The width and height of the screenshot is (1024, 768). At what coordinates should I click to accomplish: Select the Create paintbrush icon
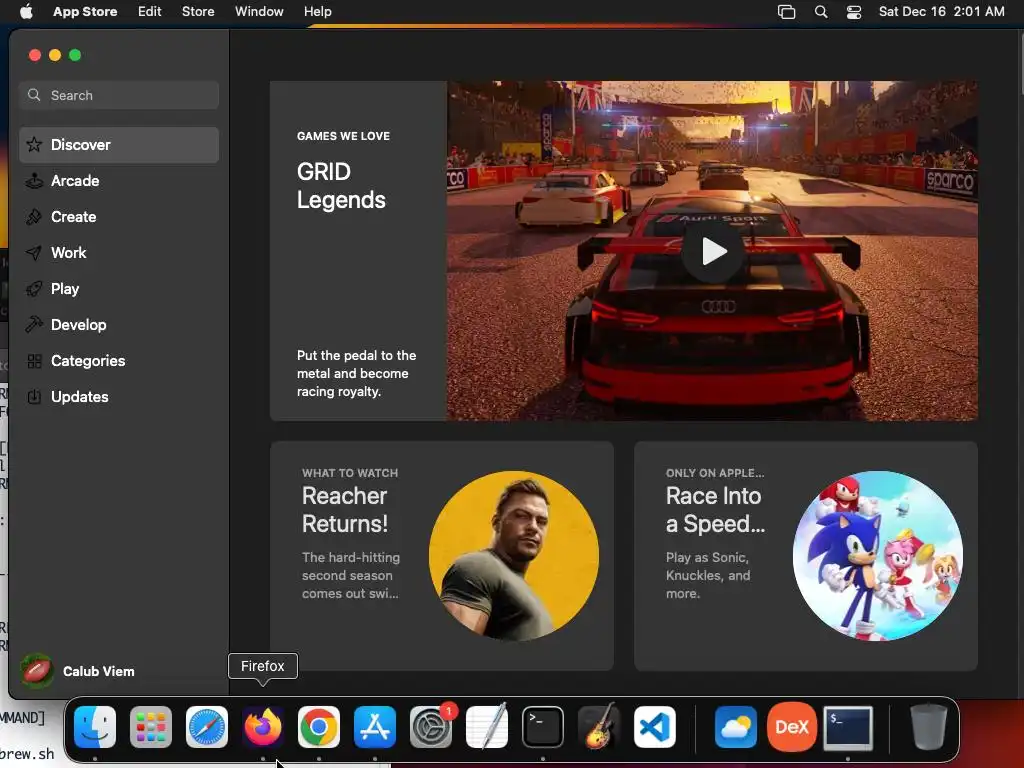(x=34, y=217)
